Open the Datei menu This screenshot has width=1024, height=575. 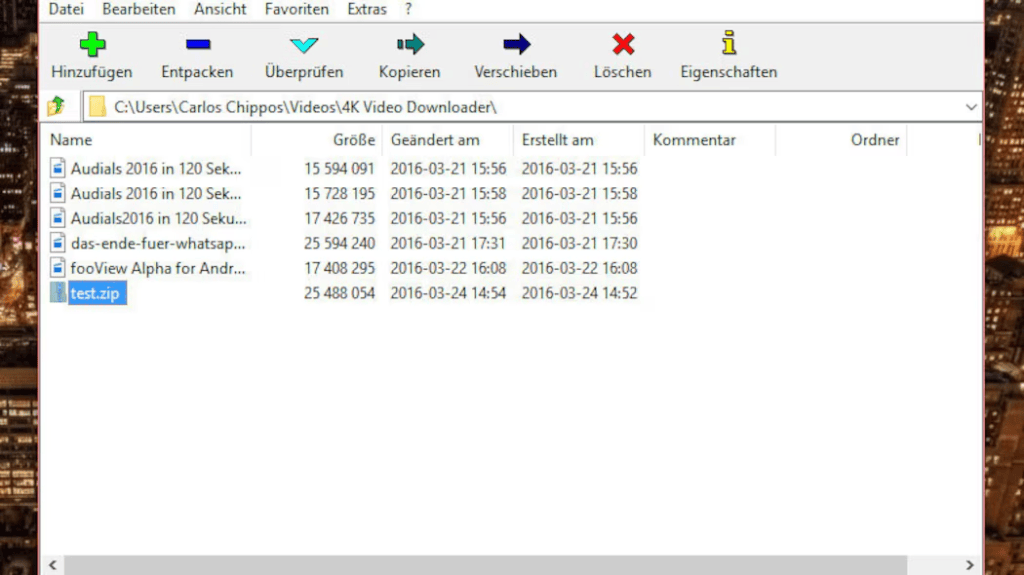(x=66, y=9)
